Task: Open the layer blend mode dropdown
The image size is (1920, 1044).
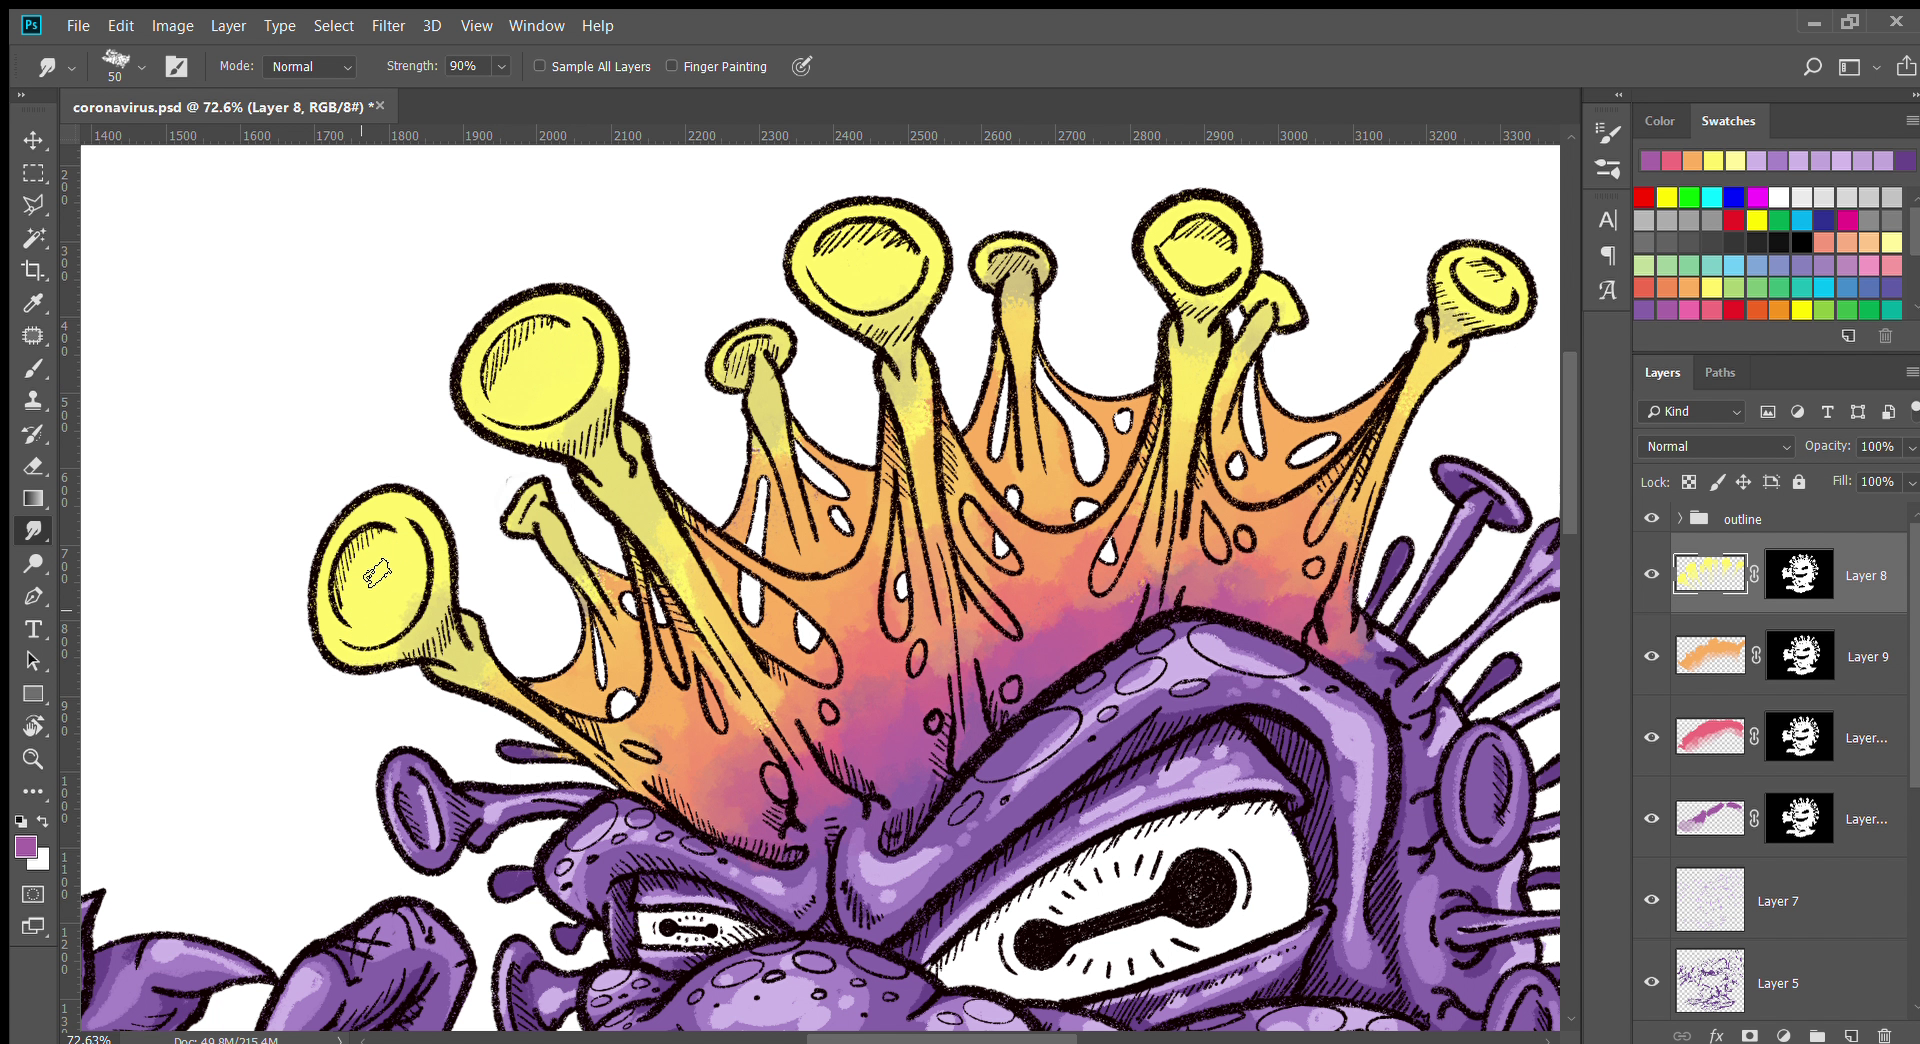Action: pos(1716,446)
